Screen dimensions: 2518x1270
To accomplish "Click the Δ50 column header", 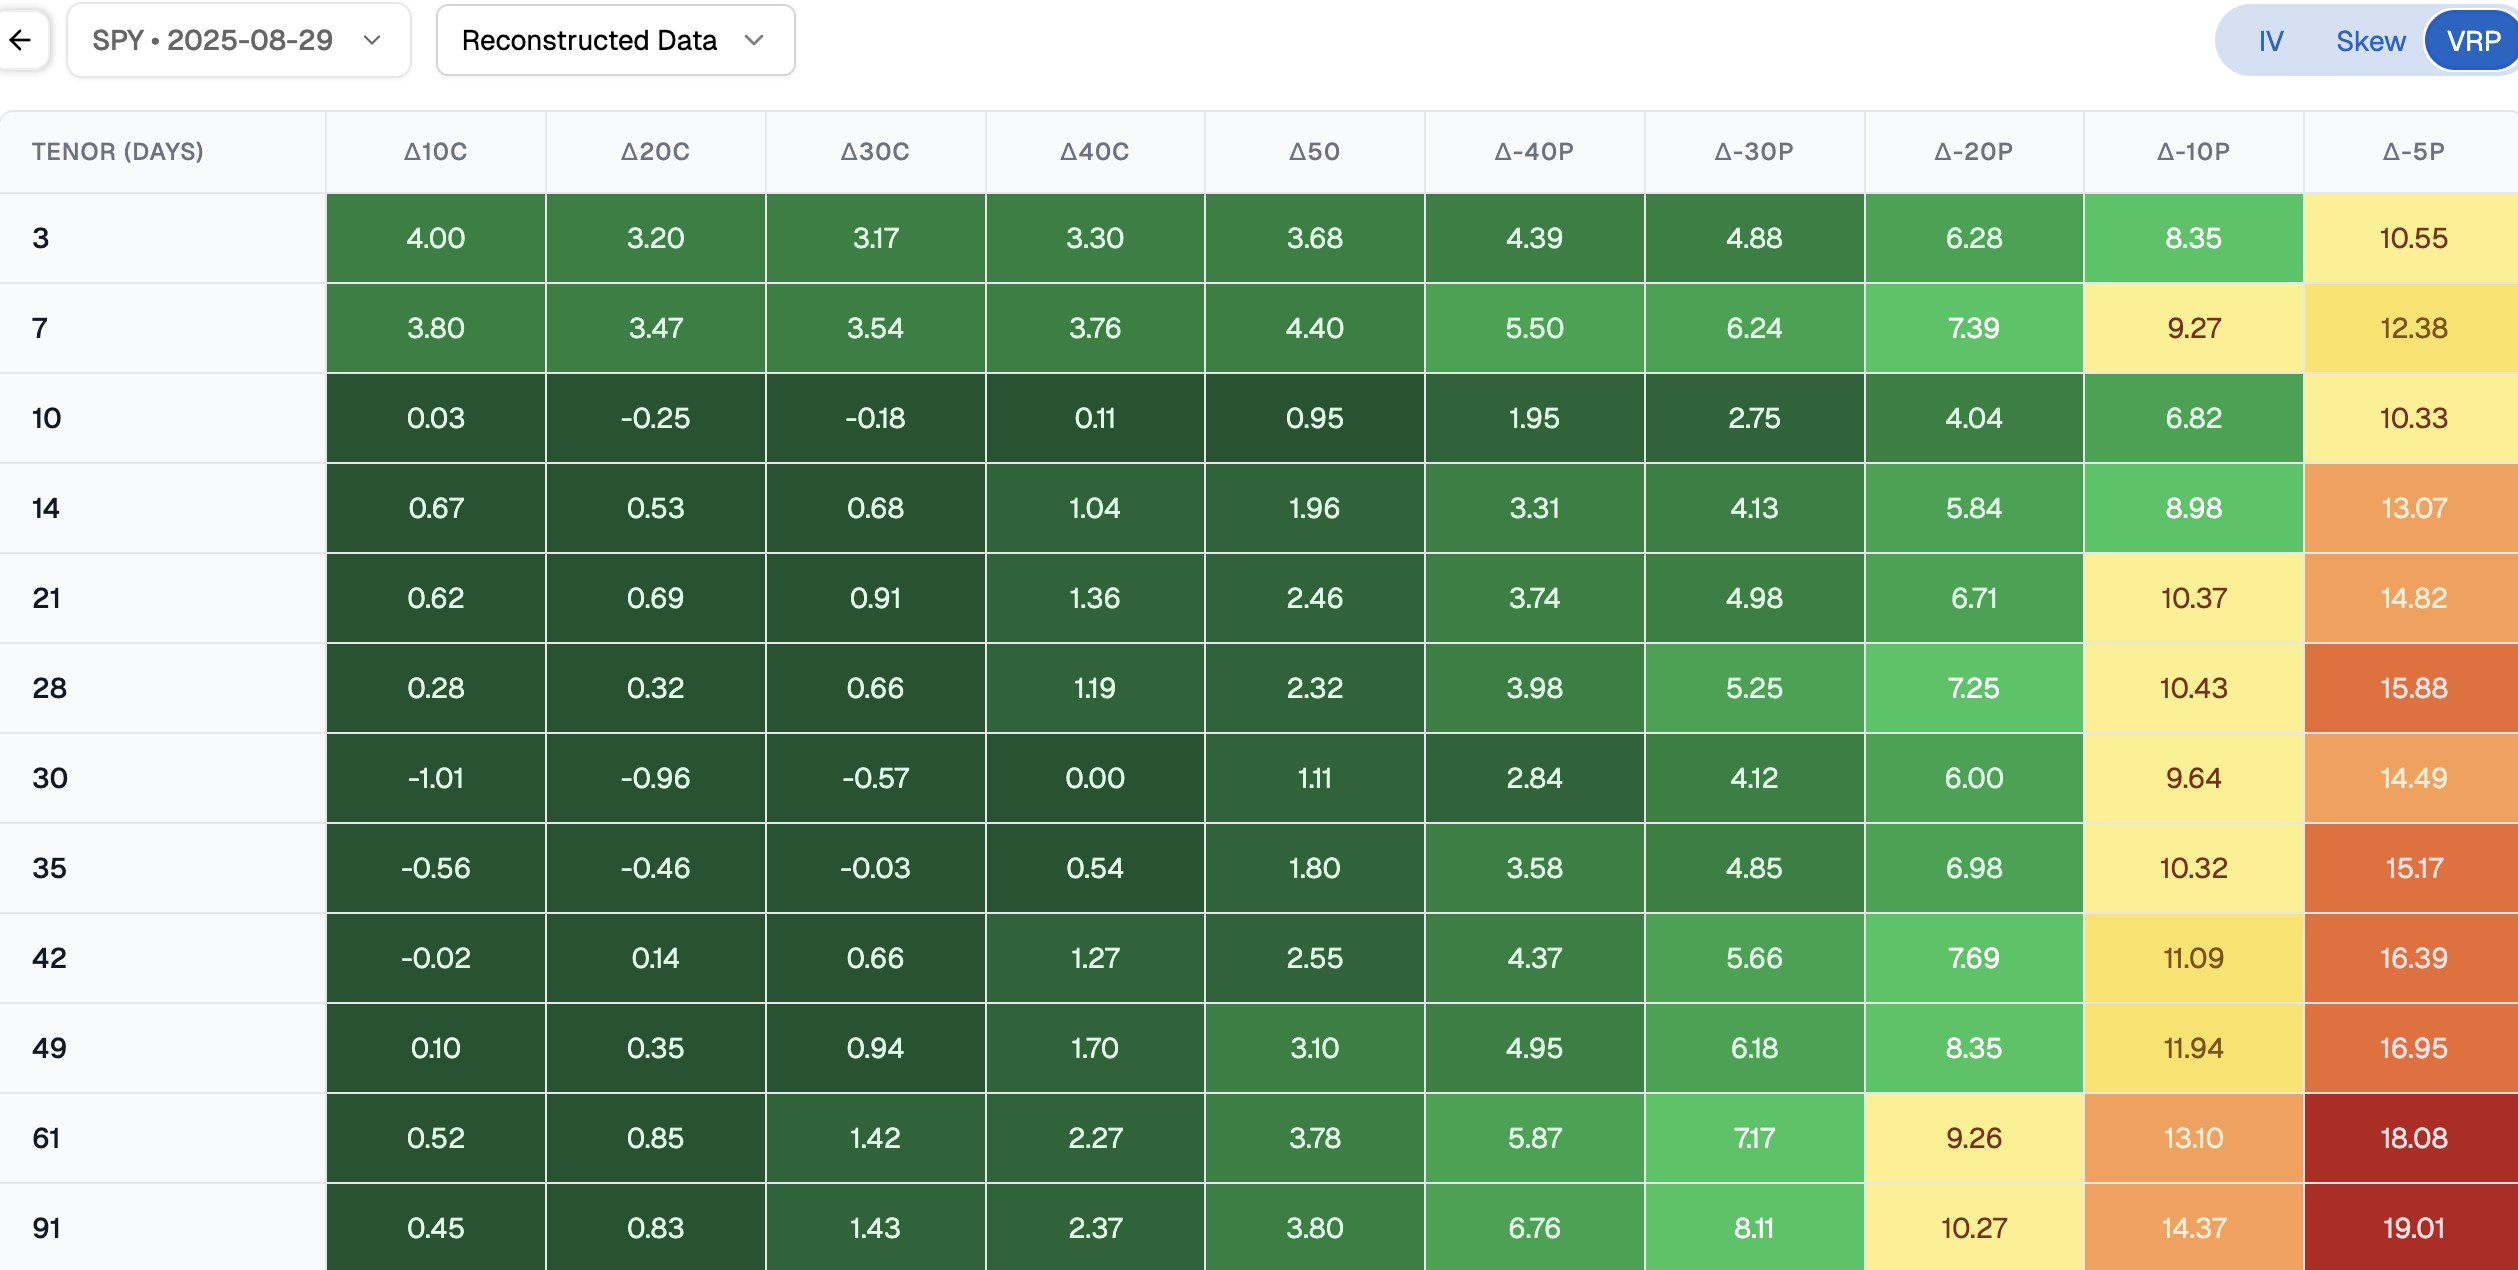I will tap(1314, 151).
